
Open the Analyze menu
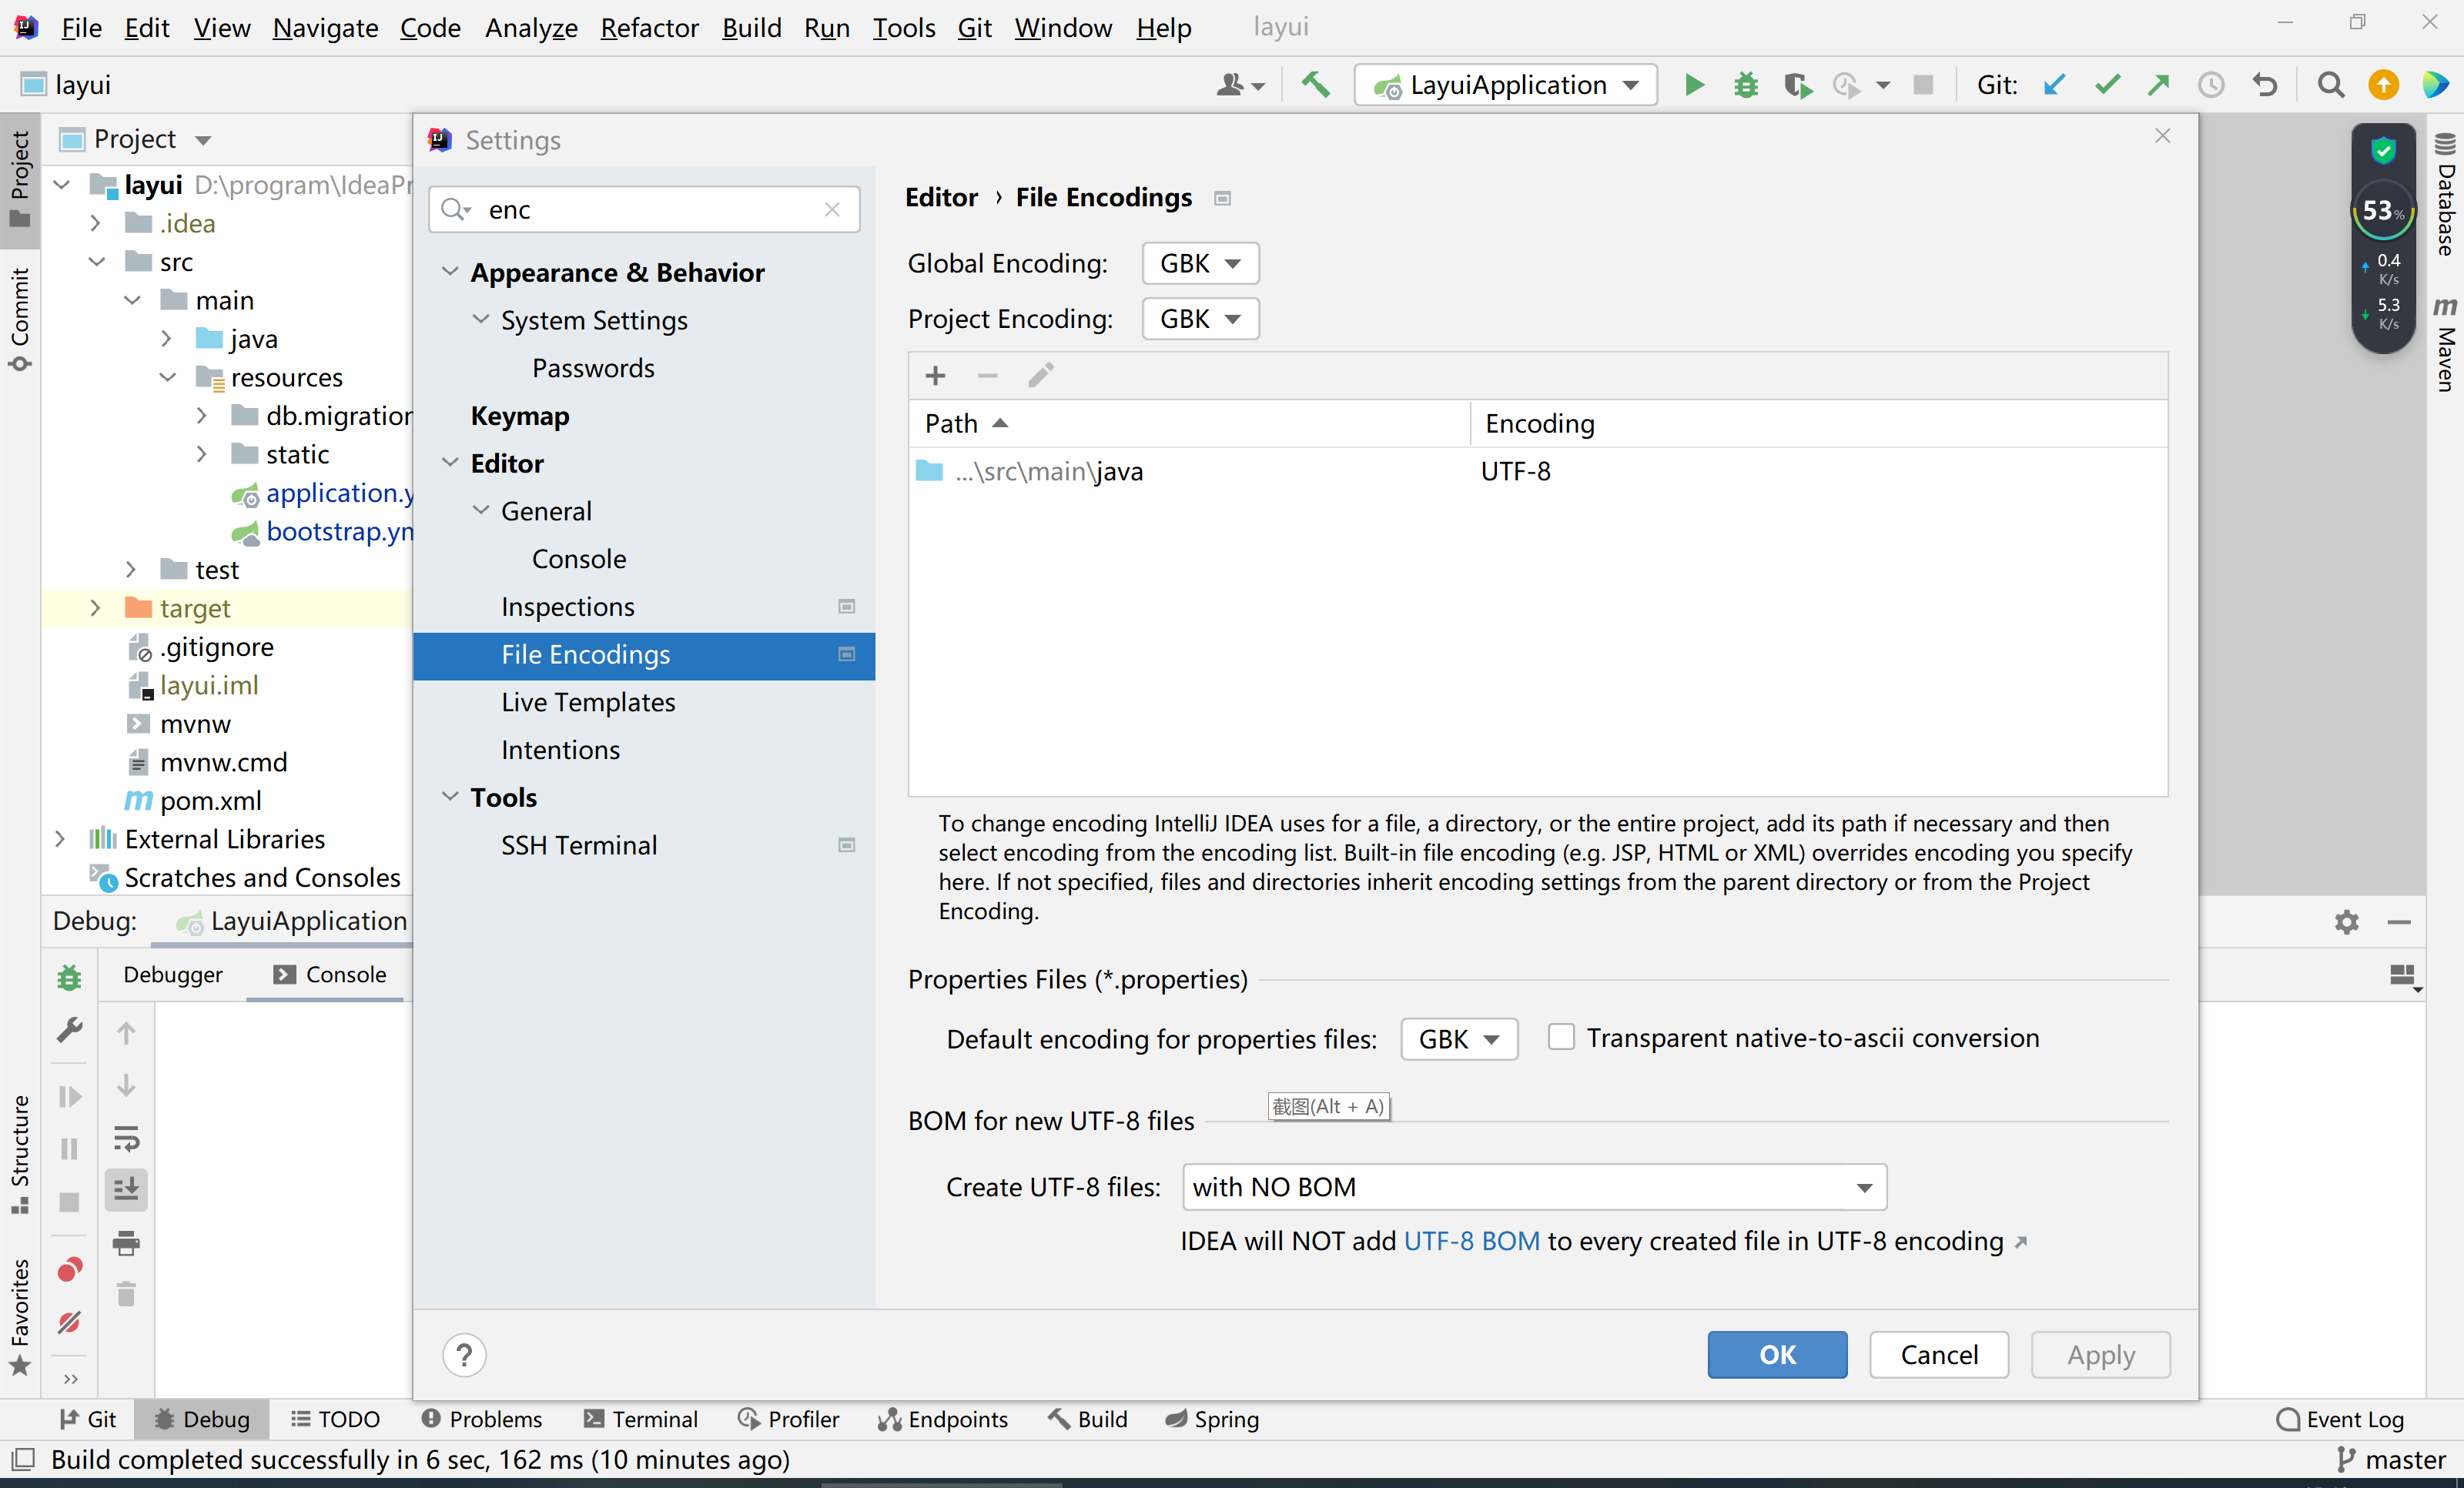pyautogui.click(x=531, y=28)
